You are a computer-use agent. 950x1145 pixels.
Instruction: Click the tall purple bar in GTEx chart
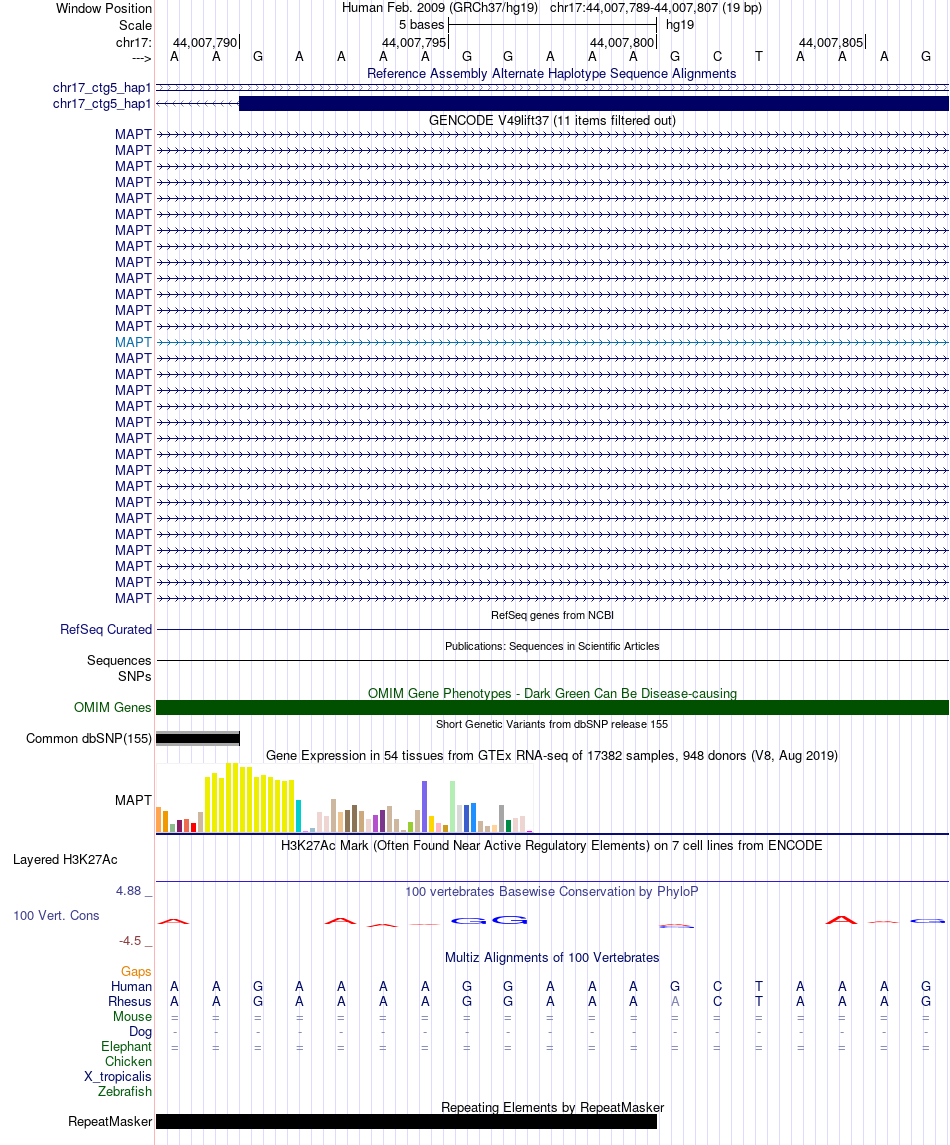click(424, 806)
